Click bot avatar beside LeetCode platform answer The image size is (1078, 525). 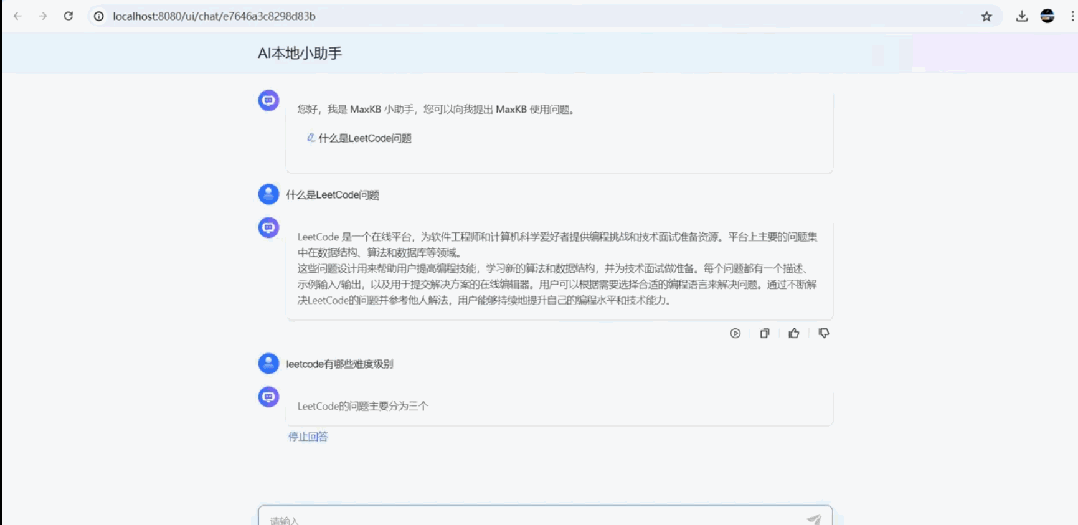pyautogui.click(x=268, y=227)
